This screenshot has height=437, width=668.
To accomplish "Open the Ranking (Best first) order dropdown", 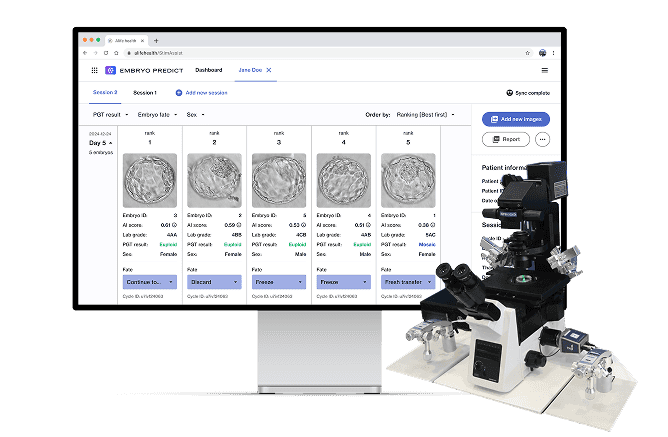I will pos(425,115).
